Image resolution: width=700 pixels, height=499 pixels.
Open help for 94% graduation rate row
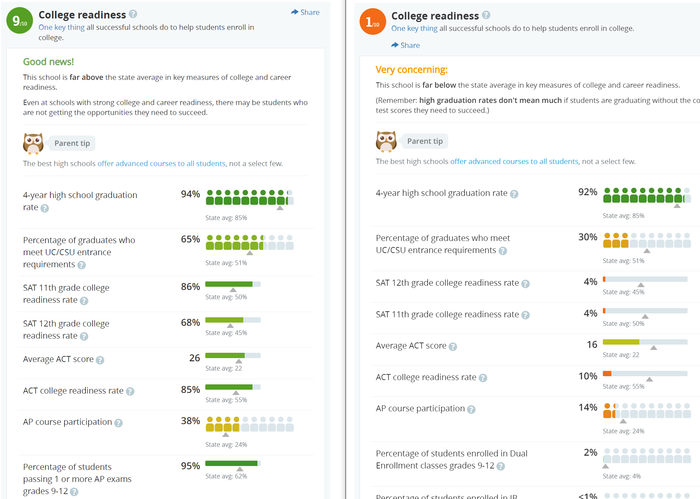tap(45, 208)
